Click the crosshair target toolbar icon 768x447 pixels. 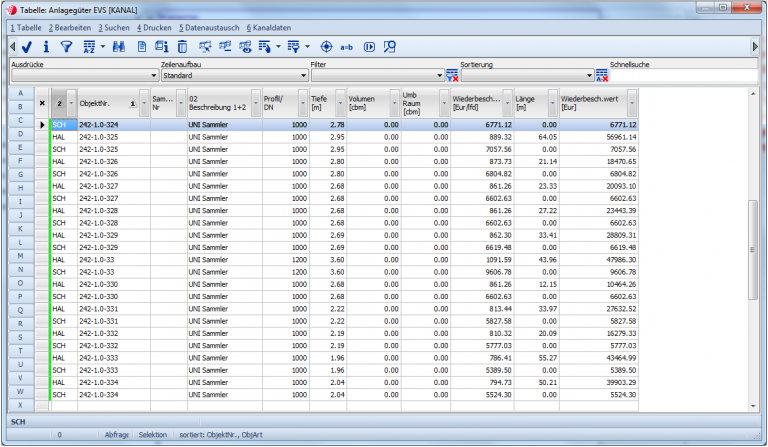(x=326, y=46)
